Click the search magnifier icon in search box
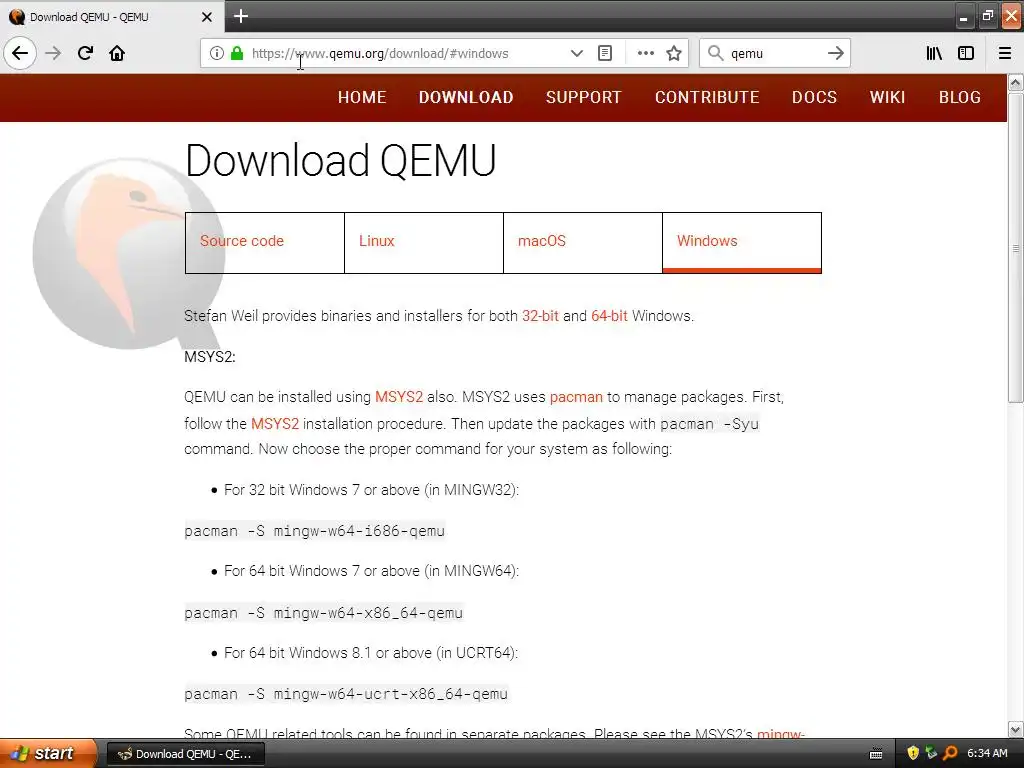Screen dimensions: 1024x768 tap(716, 54)
